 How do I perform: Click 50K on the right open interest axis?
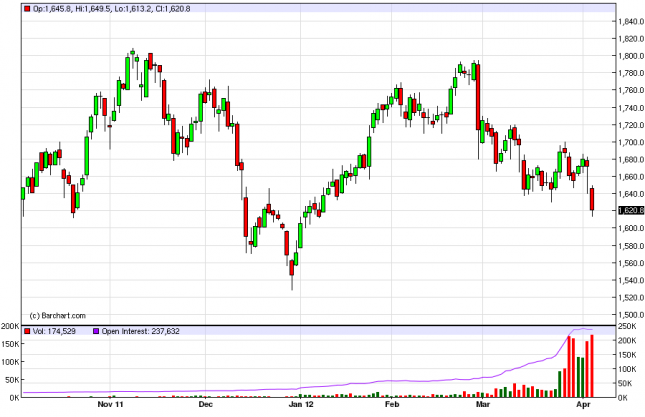tap(627, 384)
